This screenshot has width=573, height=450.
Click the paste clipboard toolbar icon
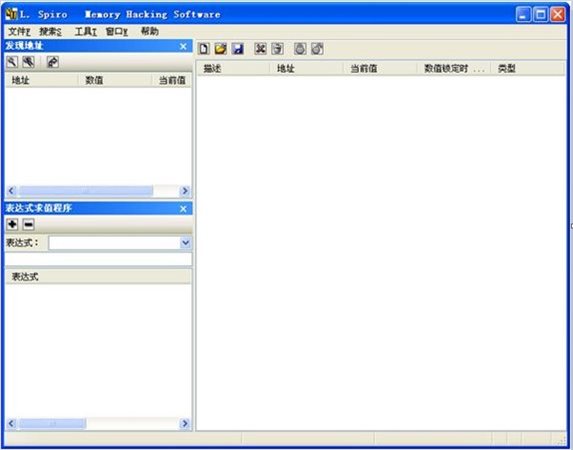(x=277, y=49)
